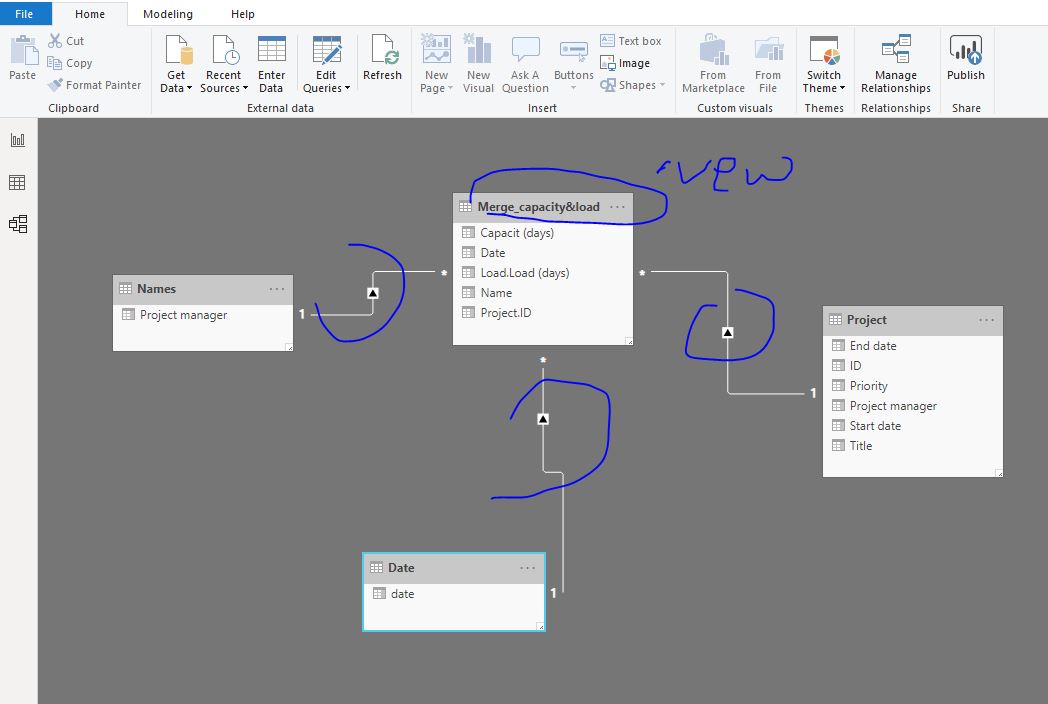Select the Format Painter tool
The image size is (1048, 704).
[94, 85]
